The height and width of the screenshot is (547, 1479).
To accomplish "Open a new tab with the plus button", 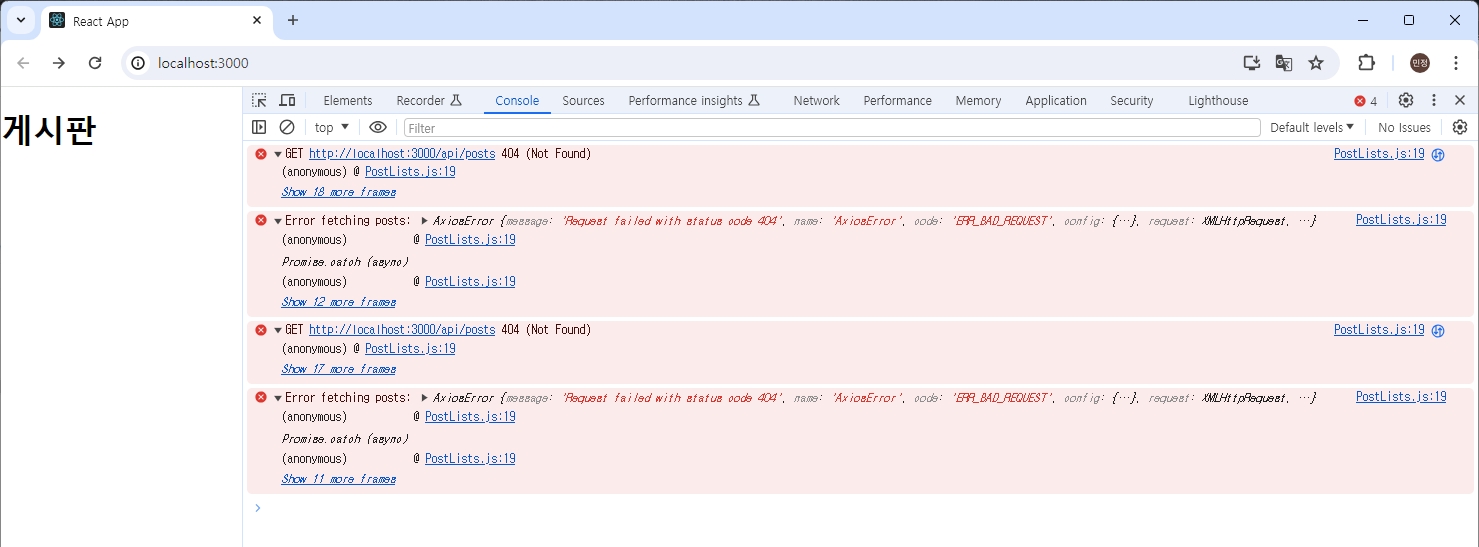I will click(293, 20).
